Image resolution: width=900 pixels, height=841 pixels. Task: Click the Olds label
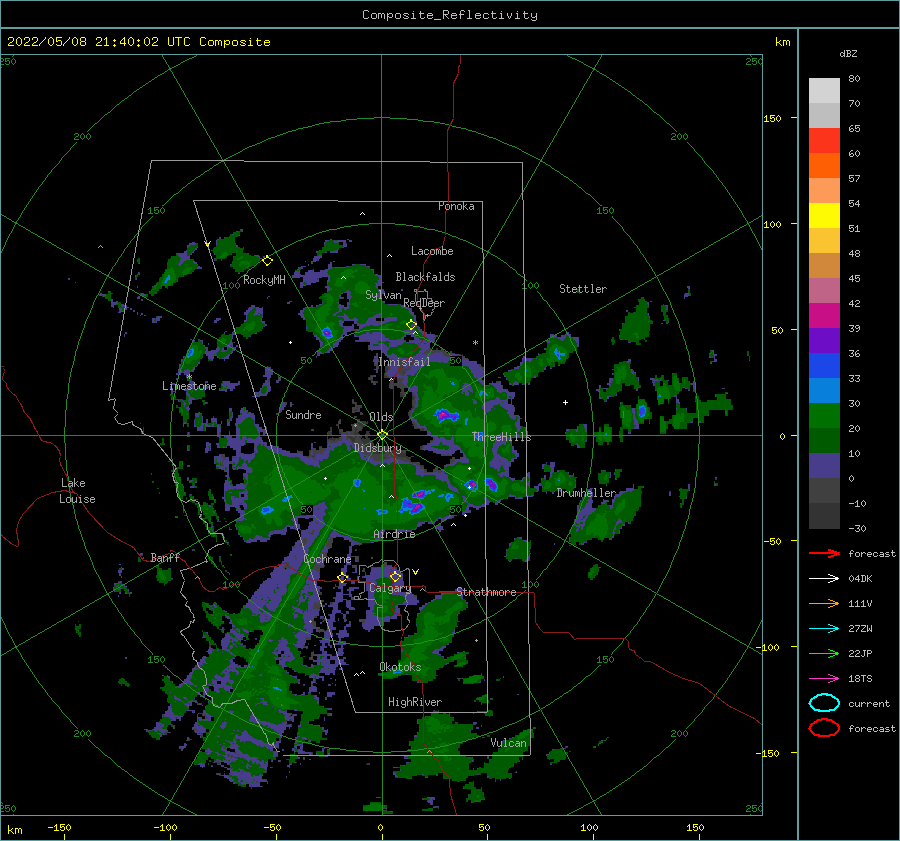[381, 416]
